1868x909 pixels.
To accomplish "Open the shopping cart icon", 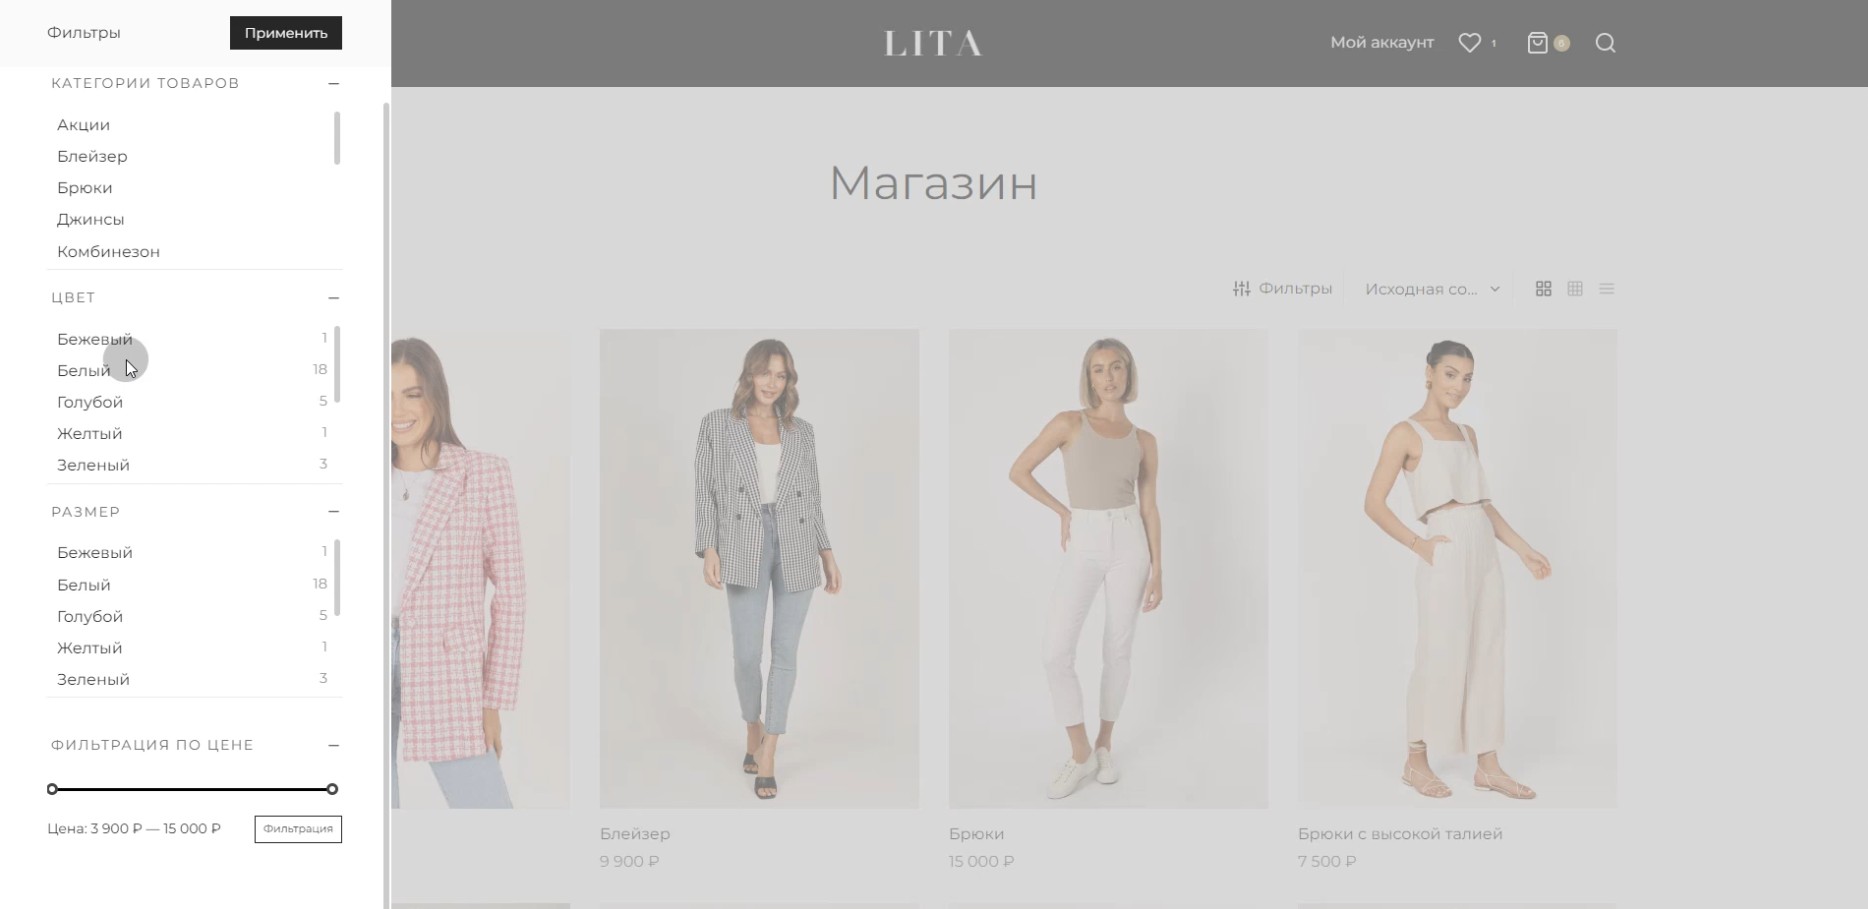I will 1538,43.
